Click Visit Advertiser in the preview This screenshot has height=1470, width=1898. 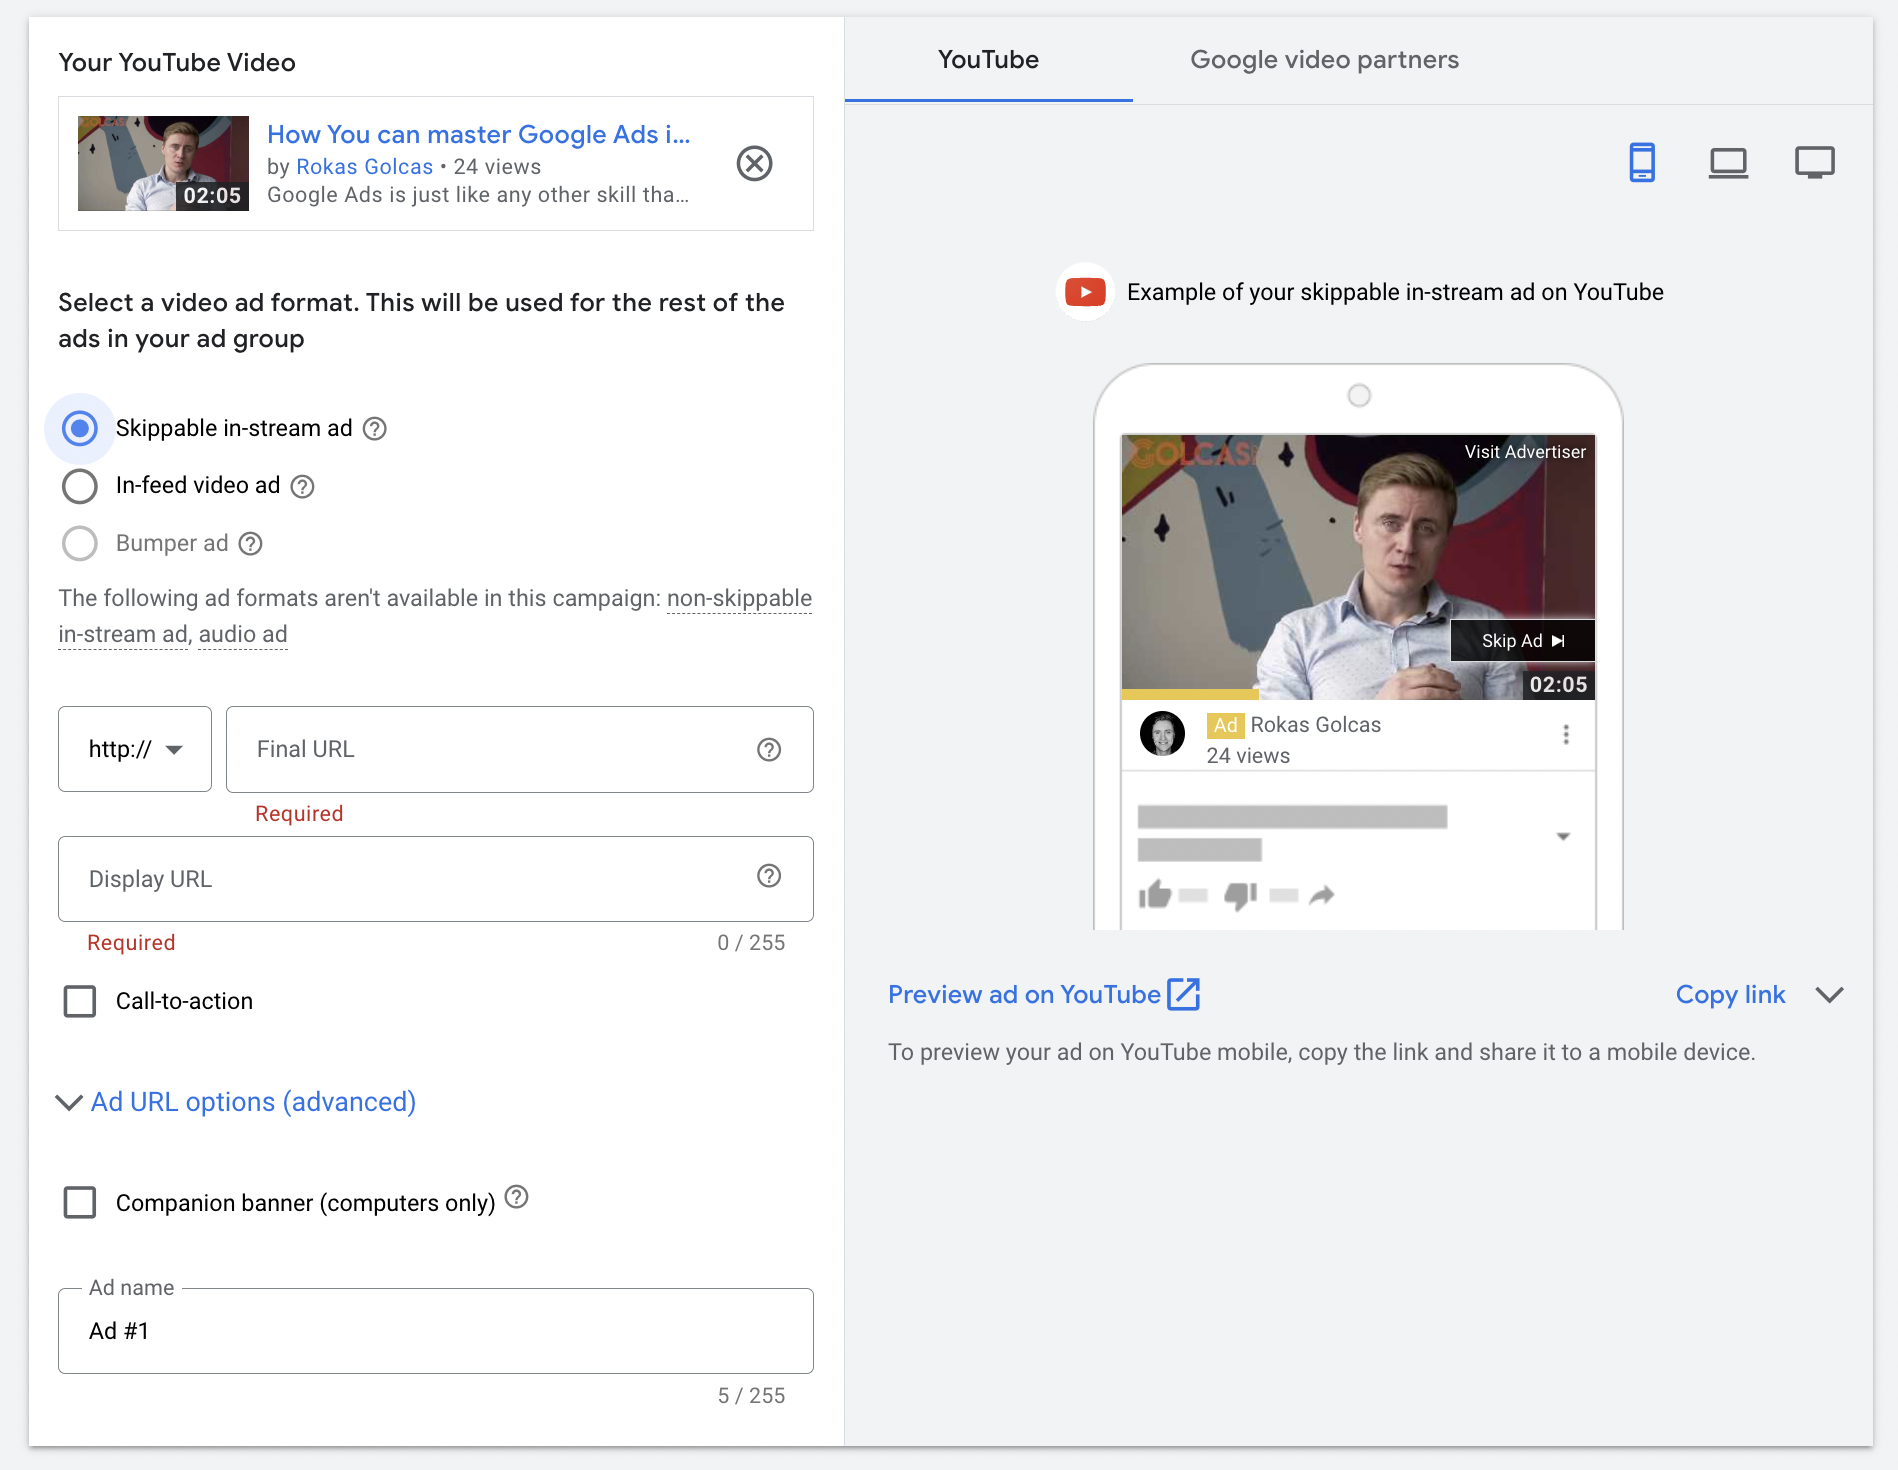point(1525,452)
